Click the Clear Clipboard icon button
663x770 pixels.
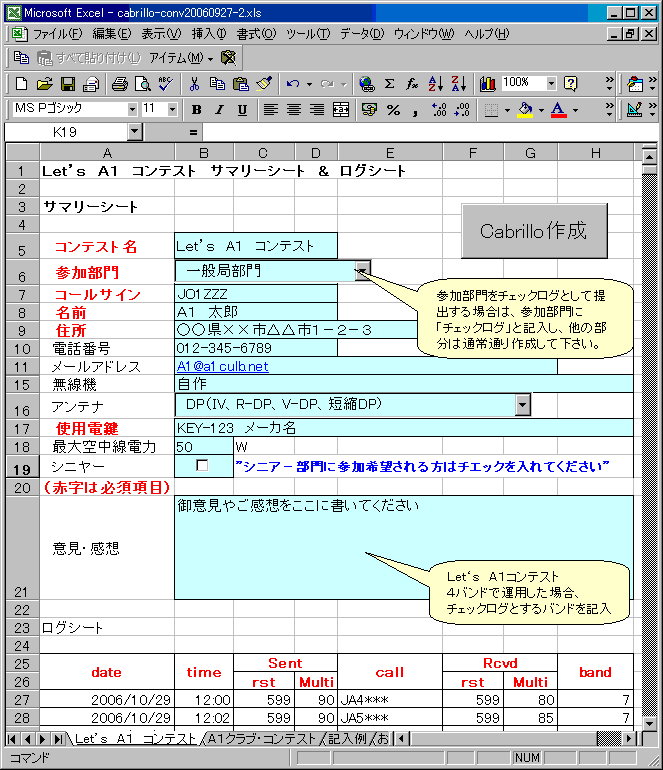click(x=228, y=58)
